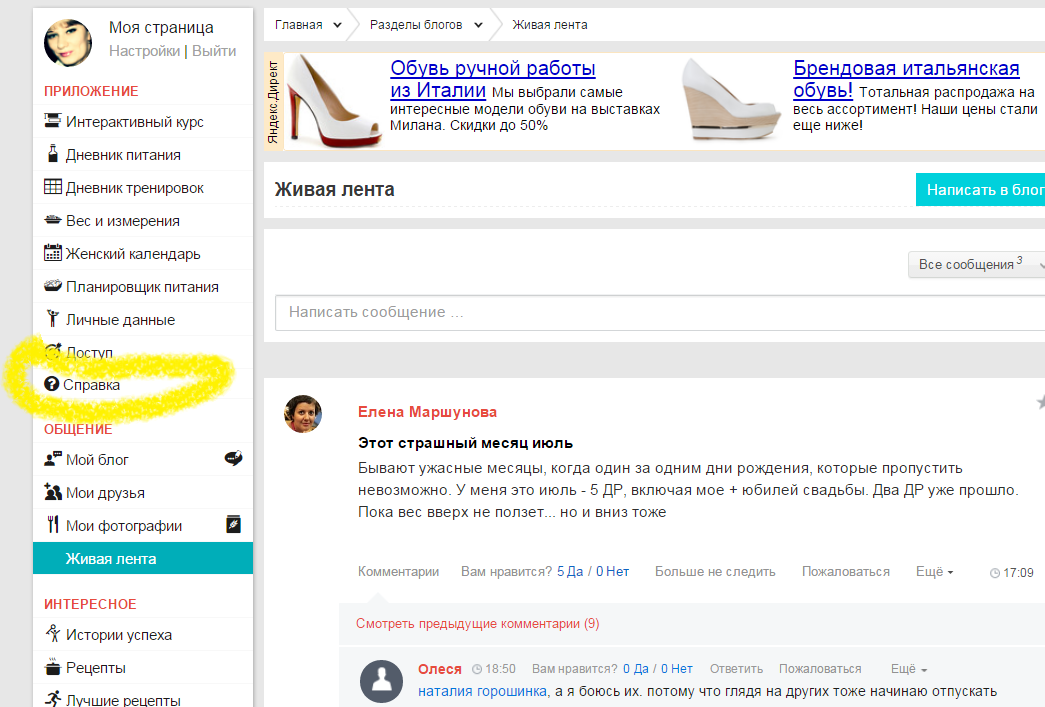Click Смотреть предыдущие комментарии link
1045x707 pixels.
(x=477, y=624)
